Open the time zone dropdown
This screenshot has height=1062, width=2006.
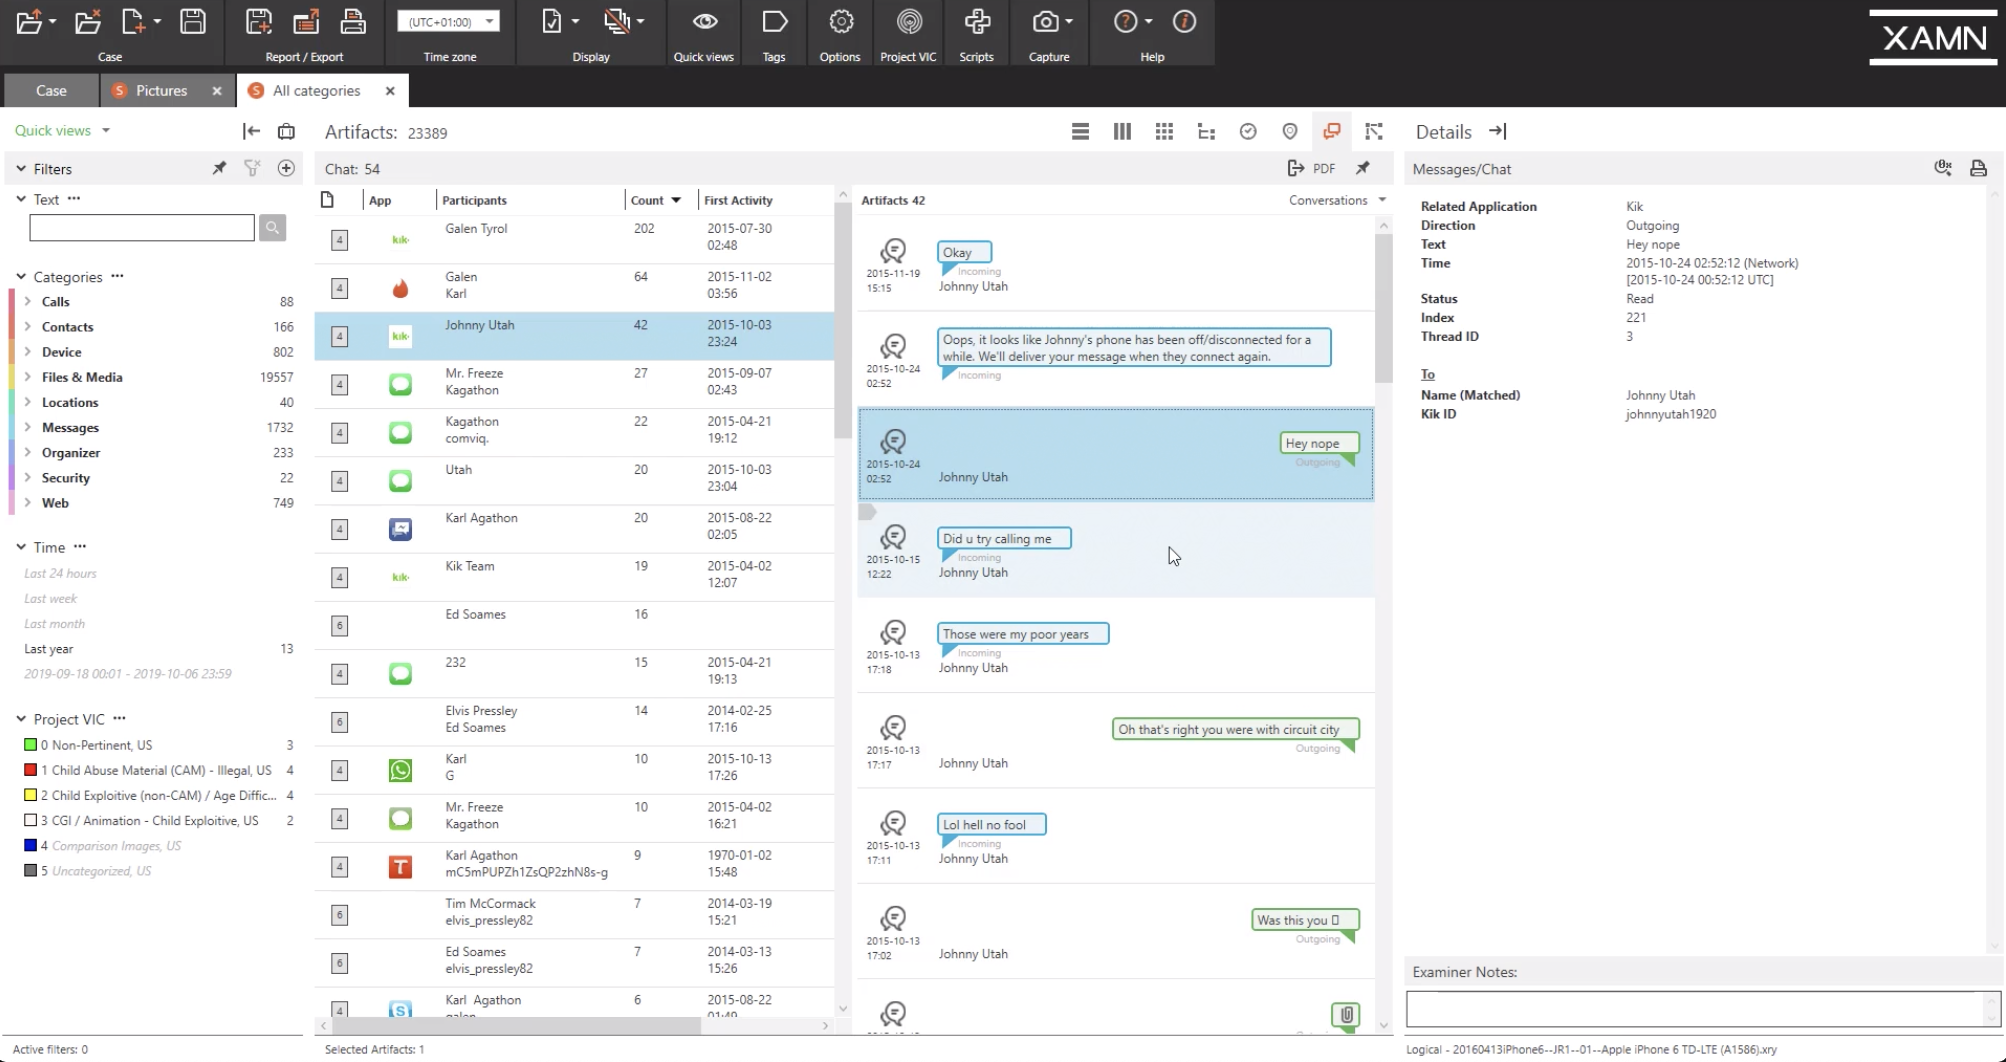pos(449,22)
